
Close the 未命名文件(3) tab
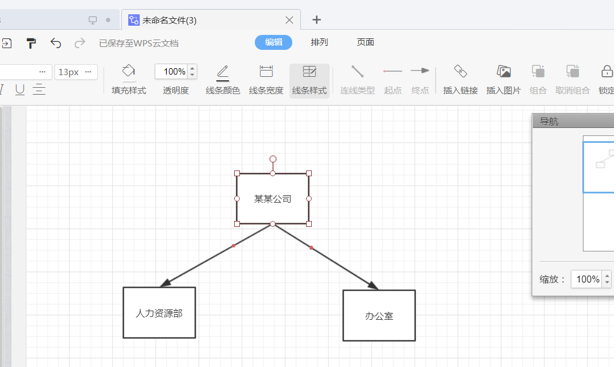pyautogui.click(x=289, y=20)
